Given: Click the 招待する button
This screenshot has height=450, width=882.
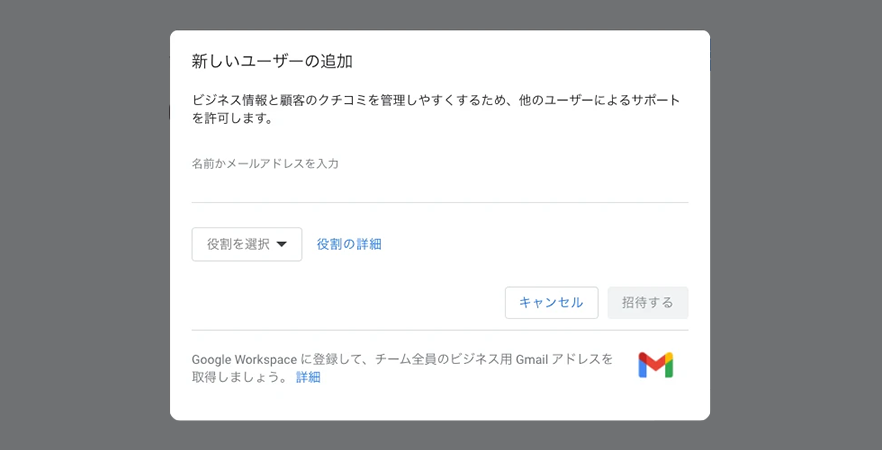Looking at the screenshot, I should pyautogui.click(x=647, y=302).
